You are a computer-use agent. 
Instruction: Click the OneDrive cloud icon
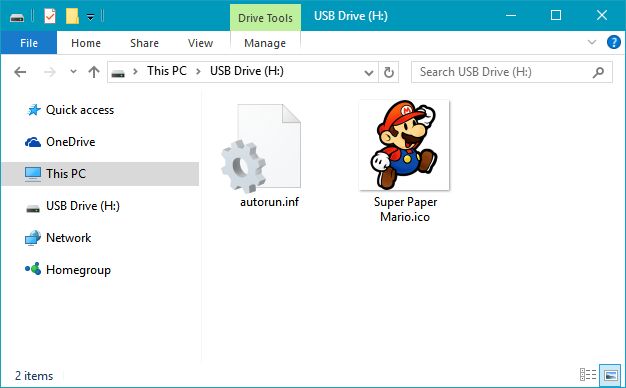pyautogui.click(x=33, y=142)
